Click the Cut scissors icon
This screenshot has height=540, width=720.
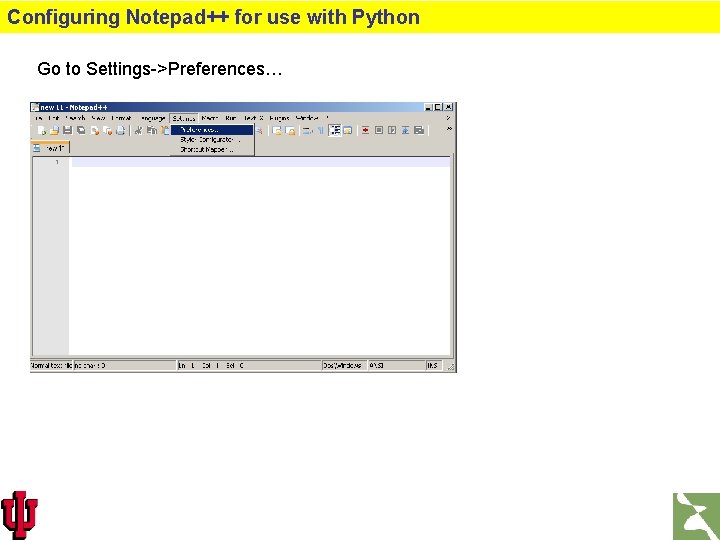[x=138, y=130]
